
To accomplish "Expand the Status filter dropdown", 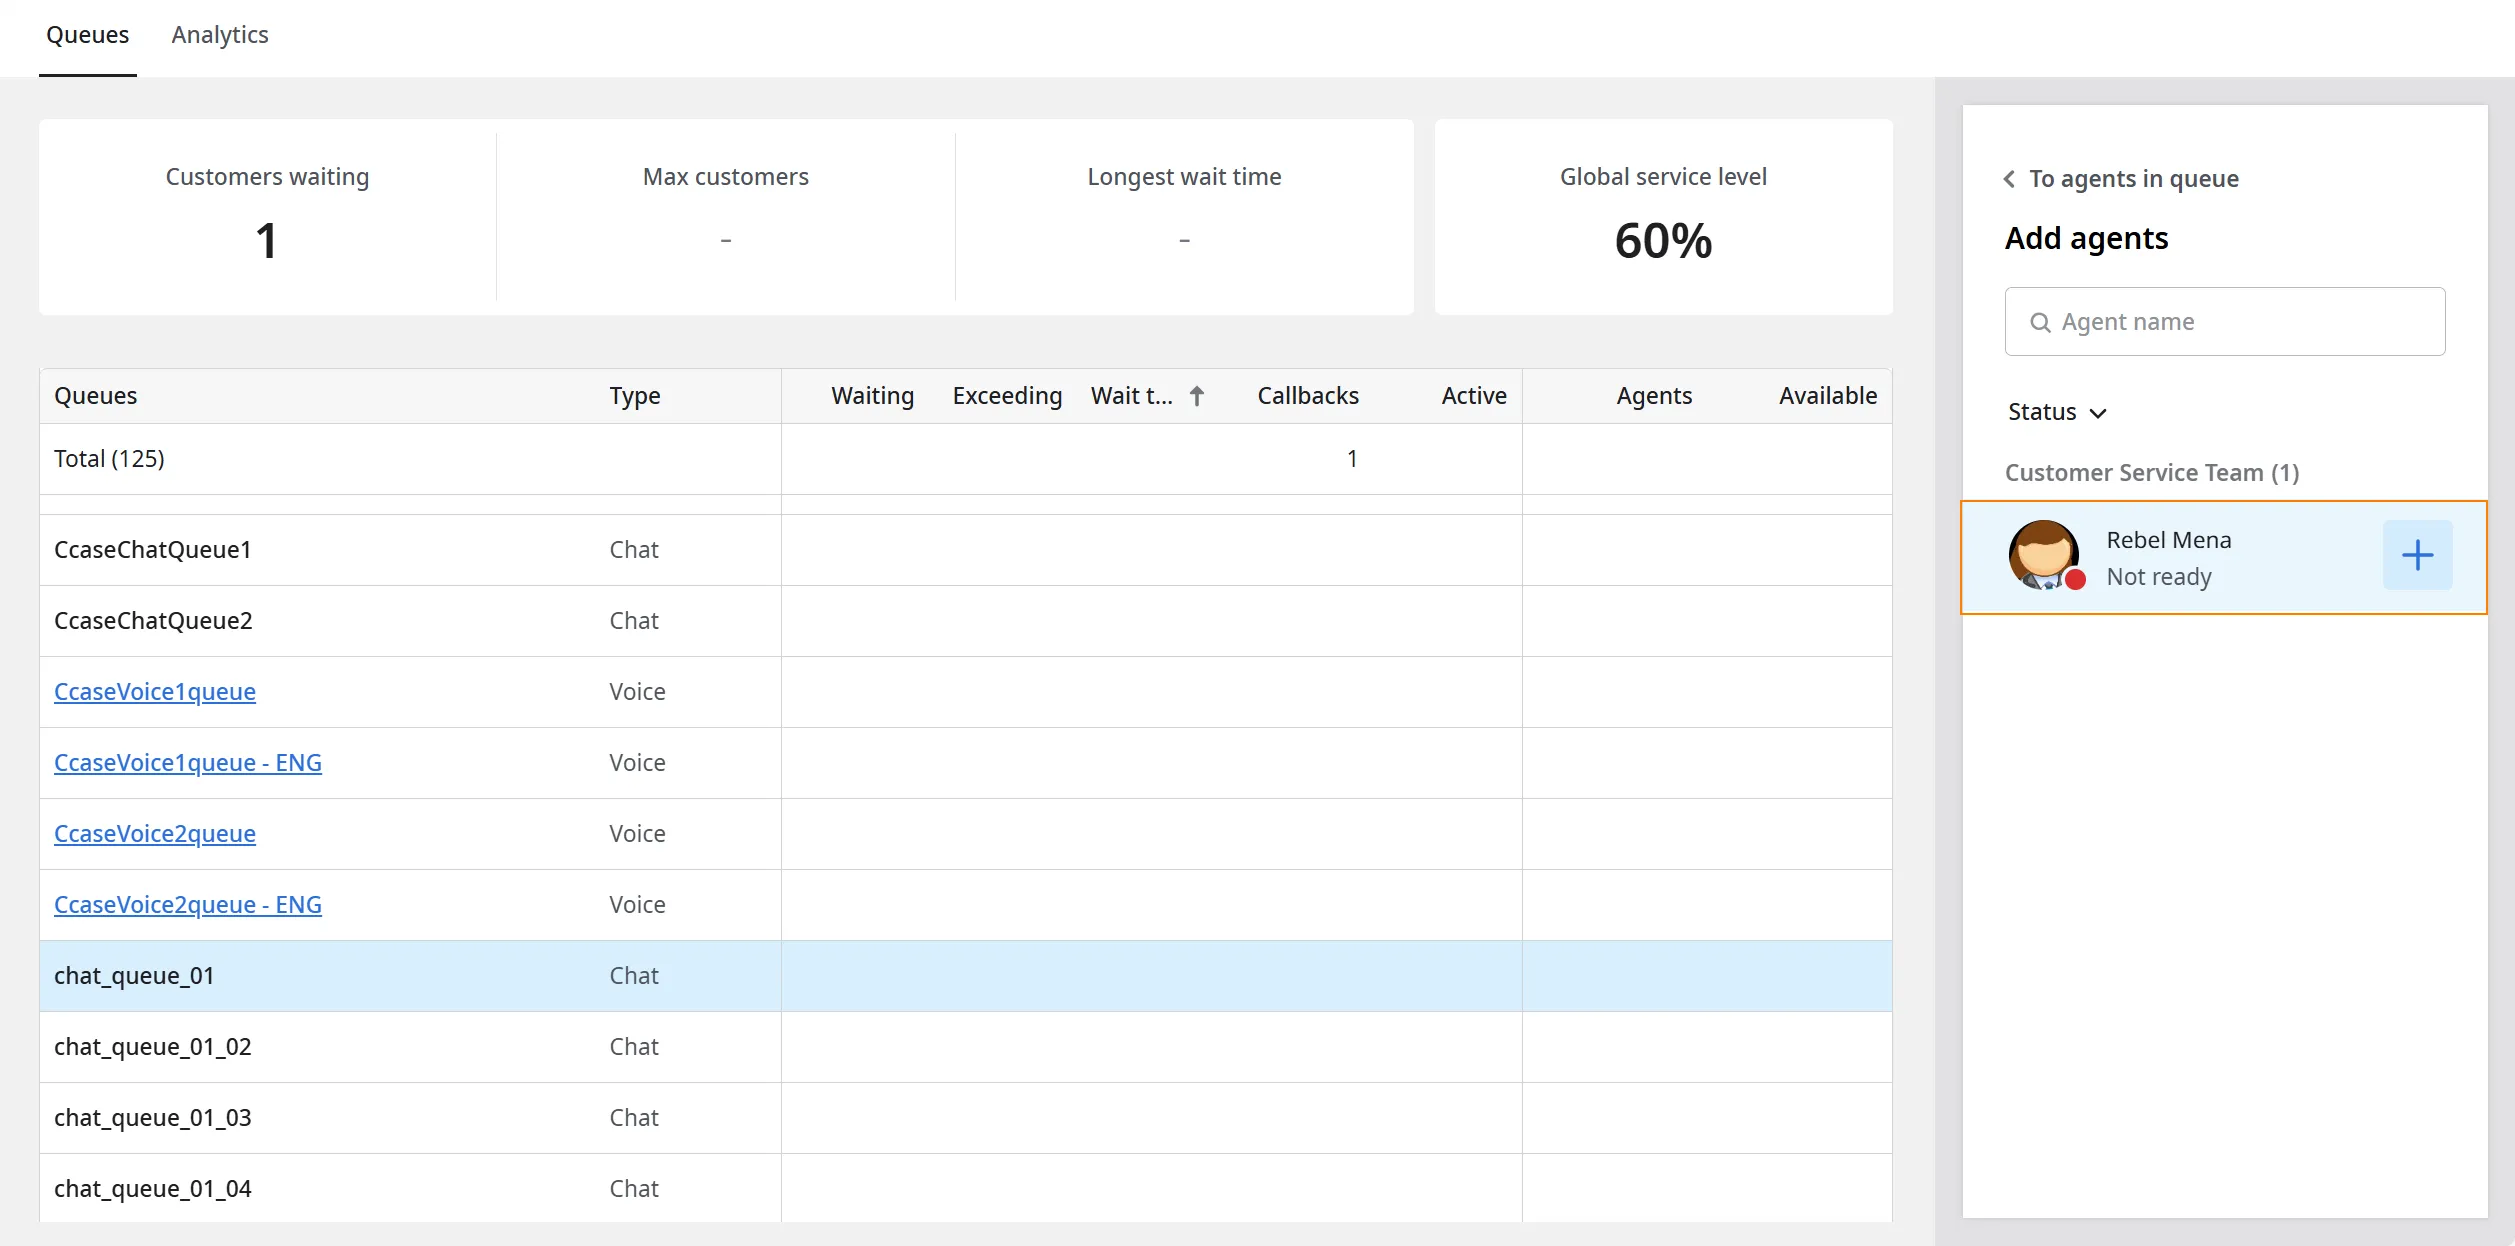I will coord(2058,412).
